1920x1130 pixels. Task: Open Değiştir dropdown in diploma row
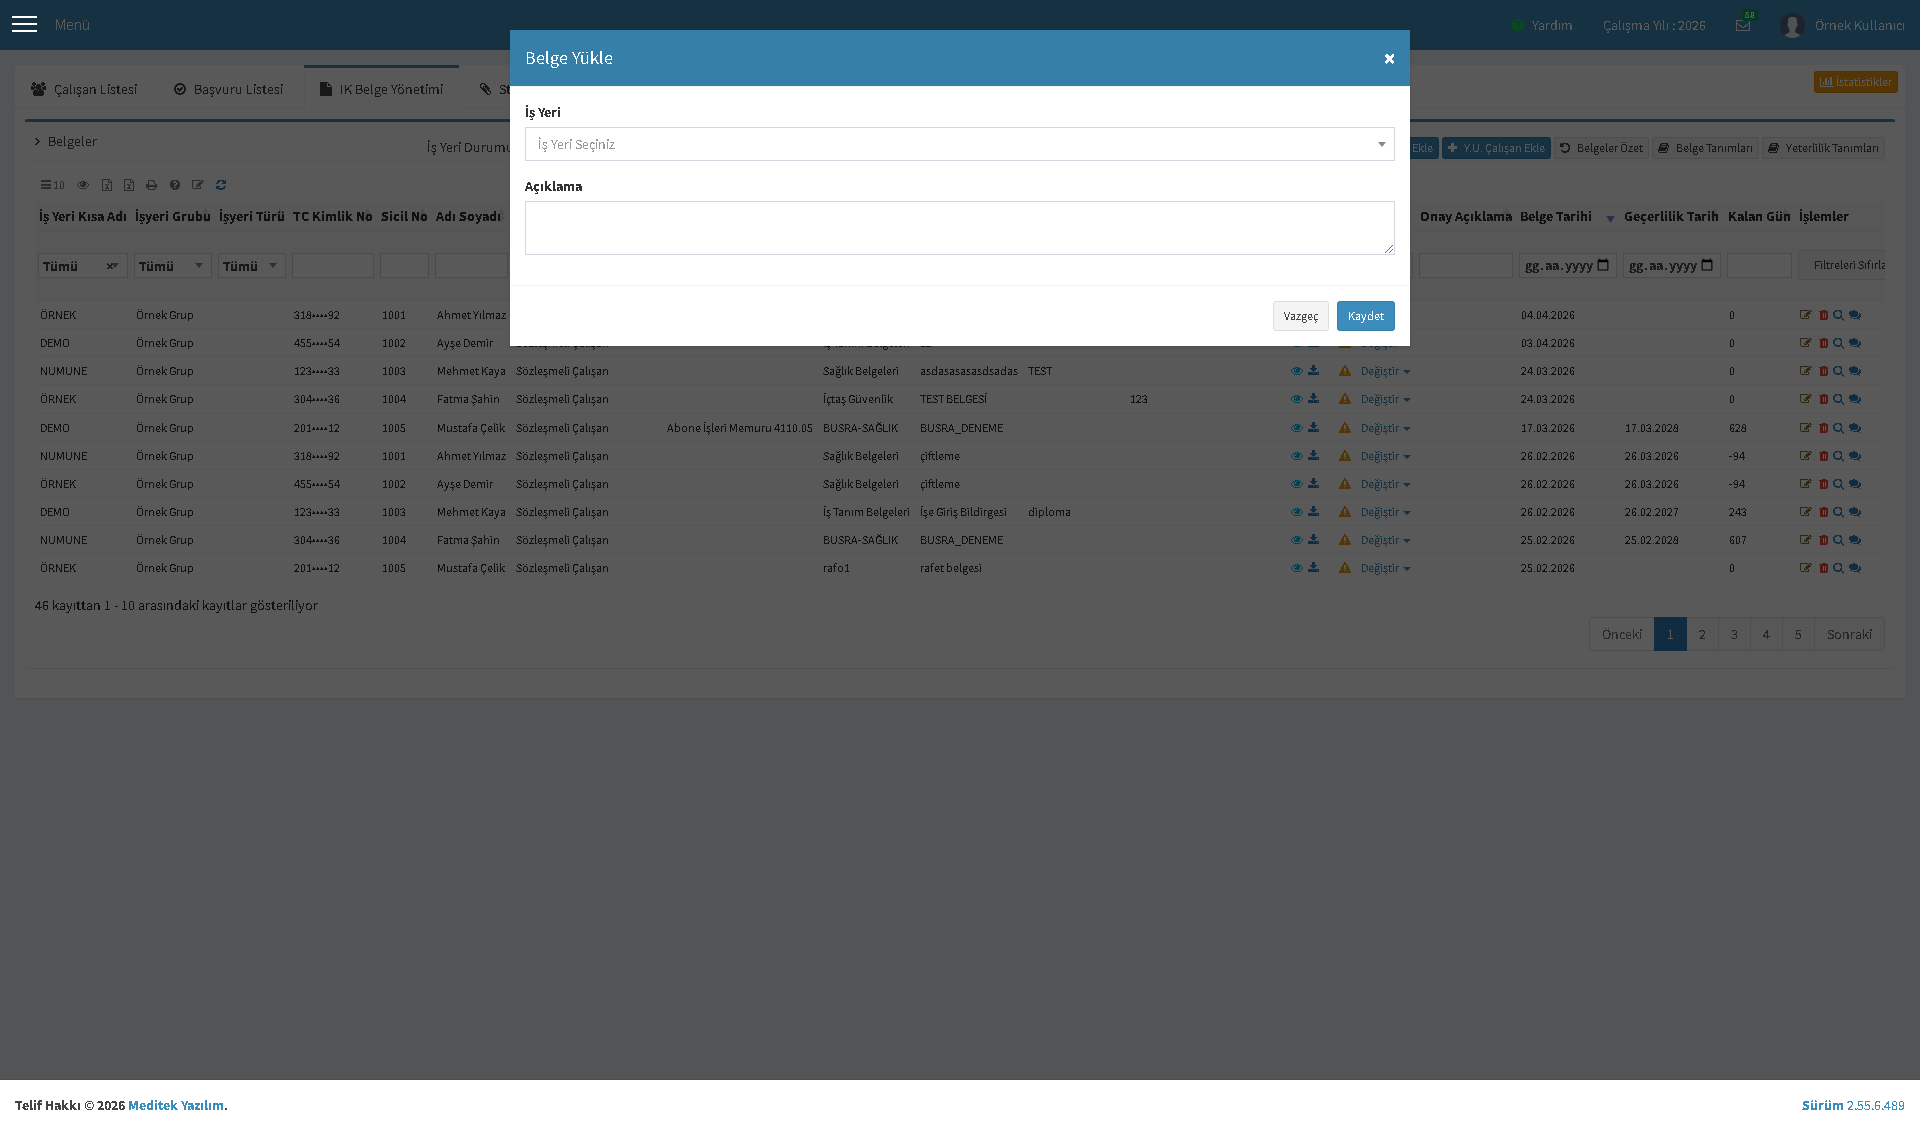point(1385,512)
